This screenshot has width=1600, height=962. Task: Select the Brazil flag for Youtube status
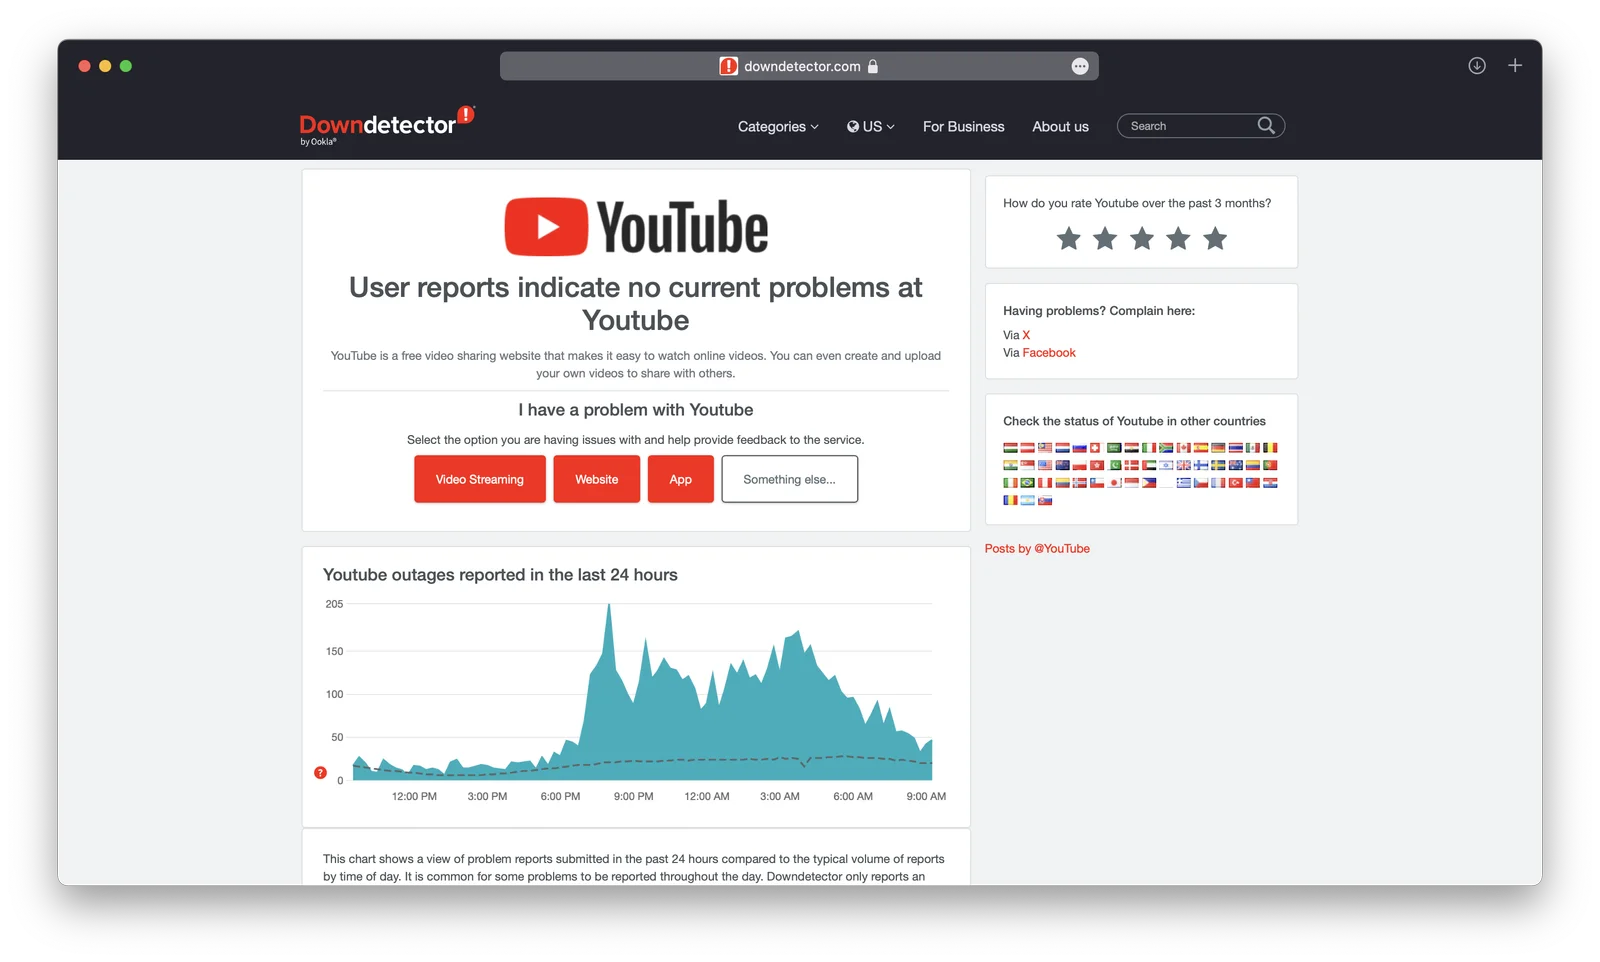click(x=1026, y=482)
